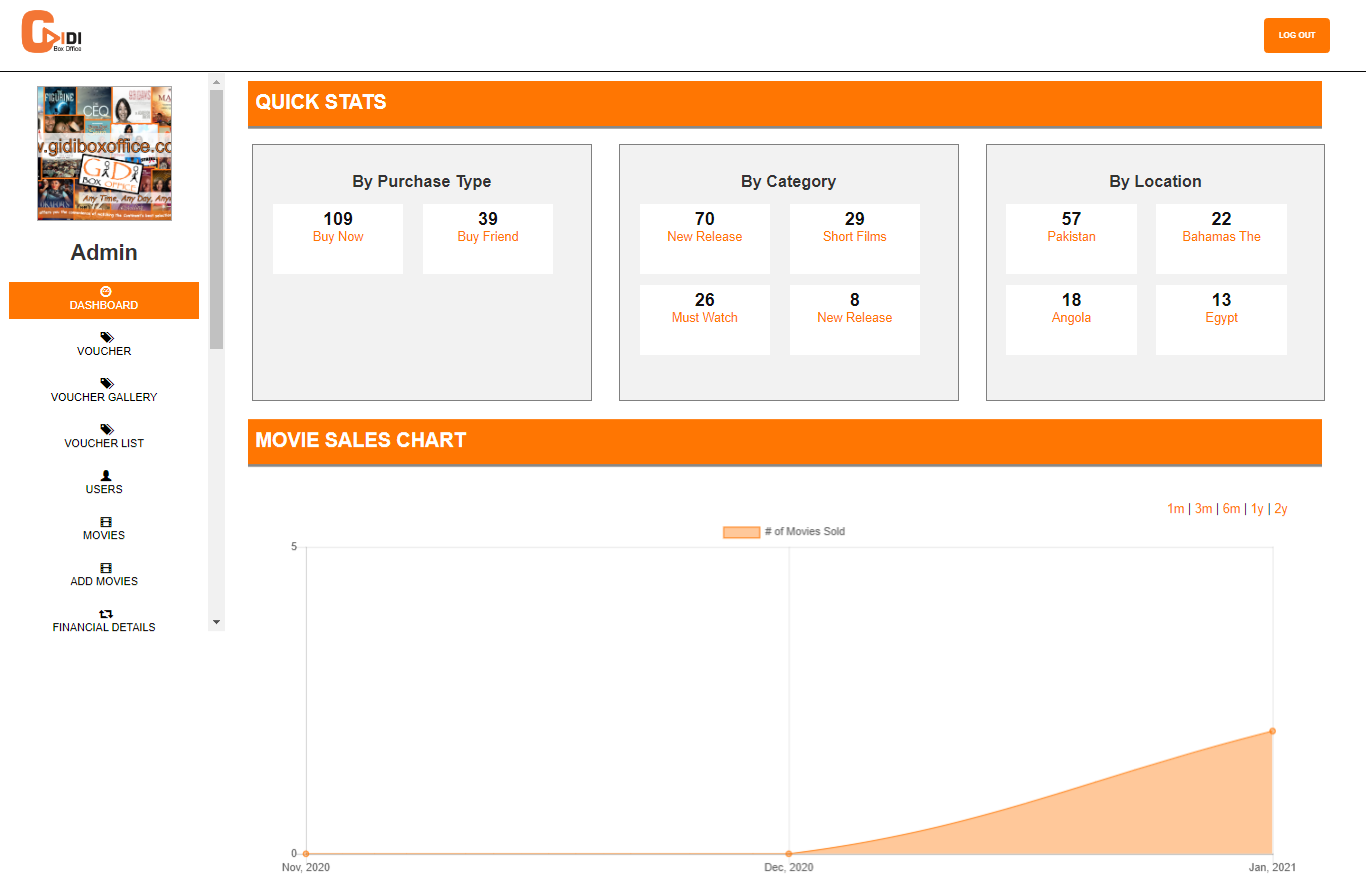The width and height of the screenshot is (1366, 895).
Task: Click the Admin profile picture thumbnail
Action: [104, 153]
